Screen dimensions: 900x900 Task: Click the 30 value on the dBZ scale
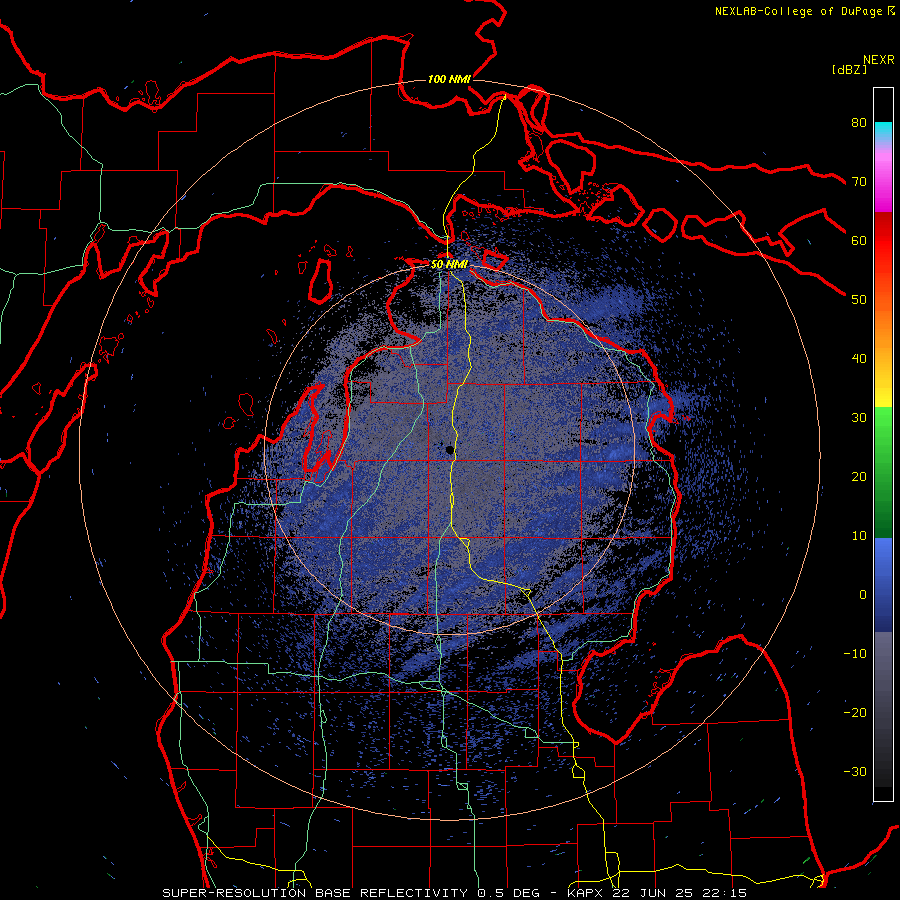pyautogui.click(x=859, y=417)
